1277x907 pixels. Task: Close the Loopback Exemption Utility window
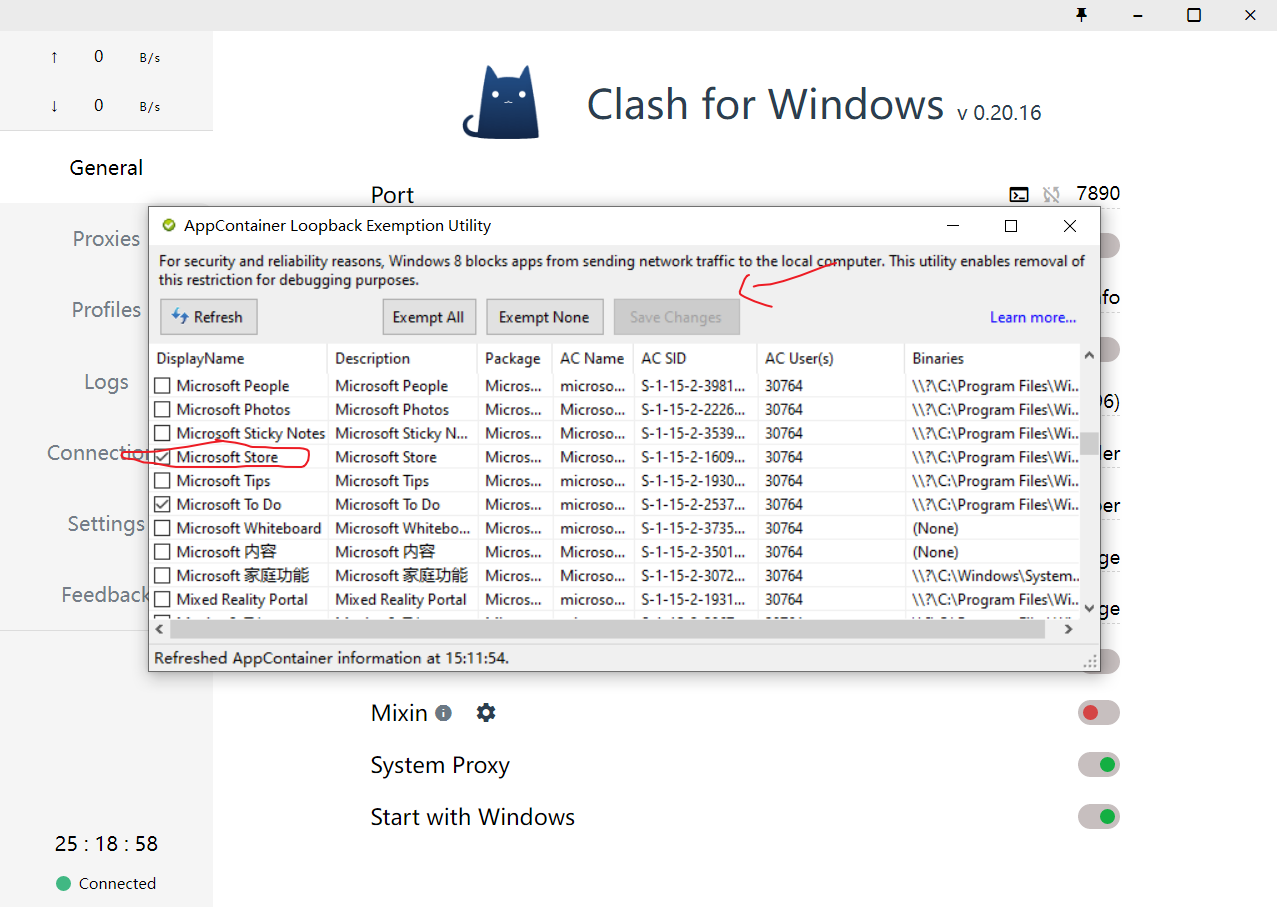pyautogui.click(x=1070, y=226)
